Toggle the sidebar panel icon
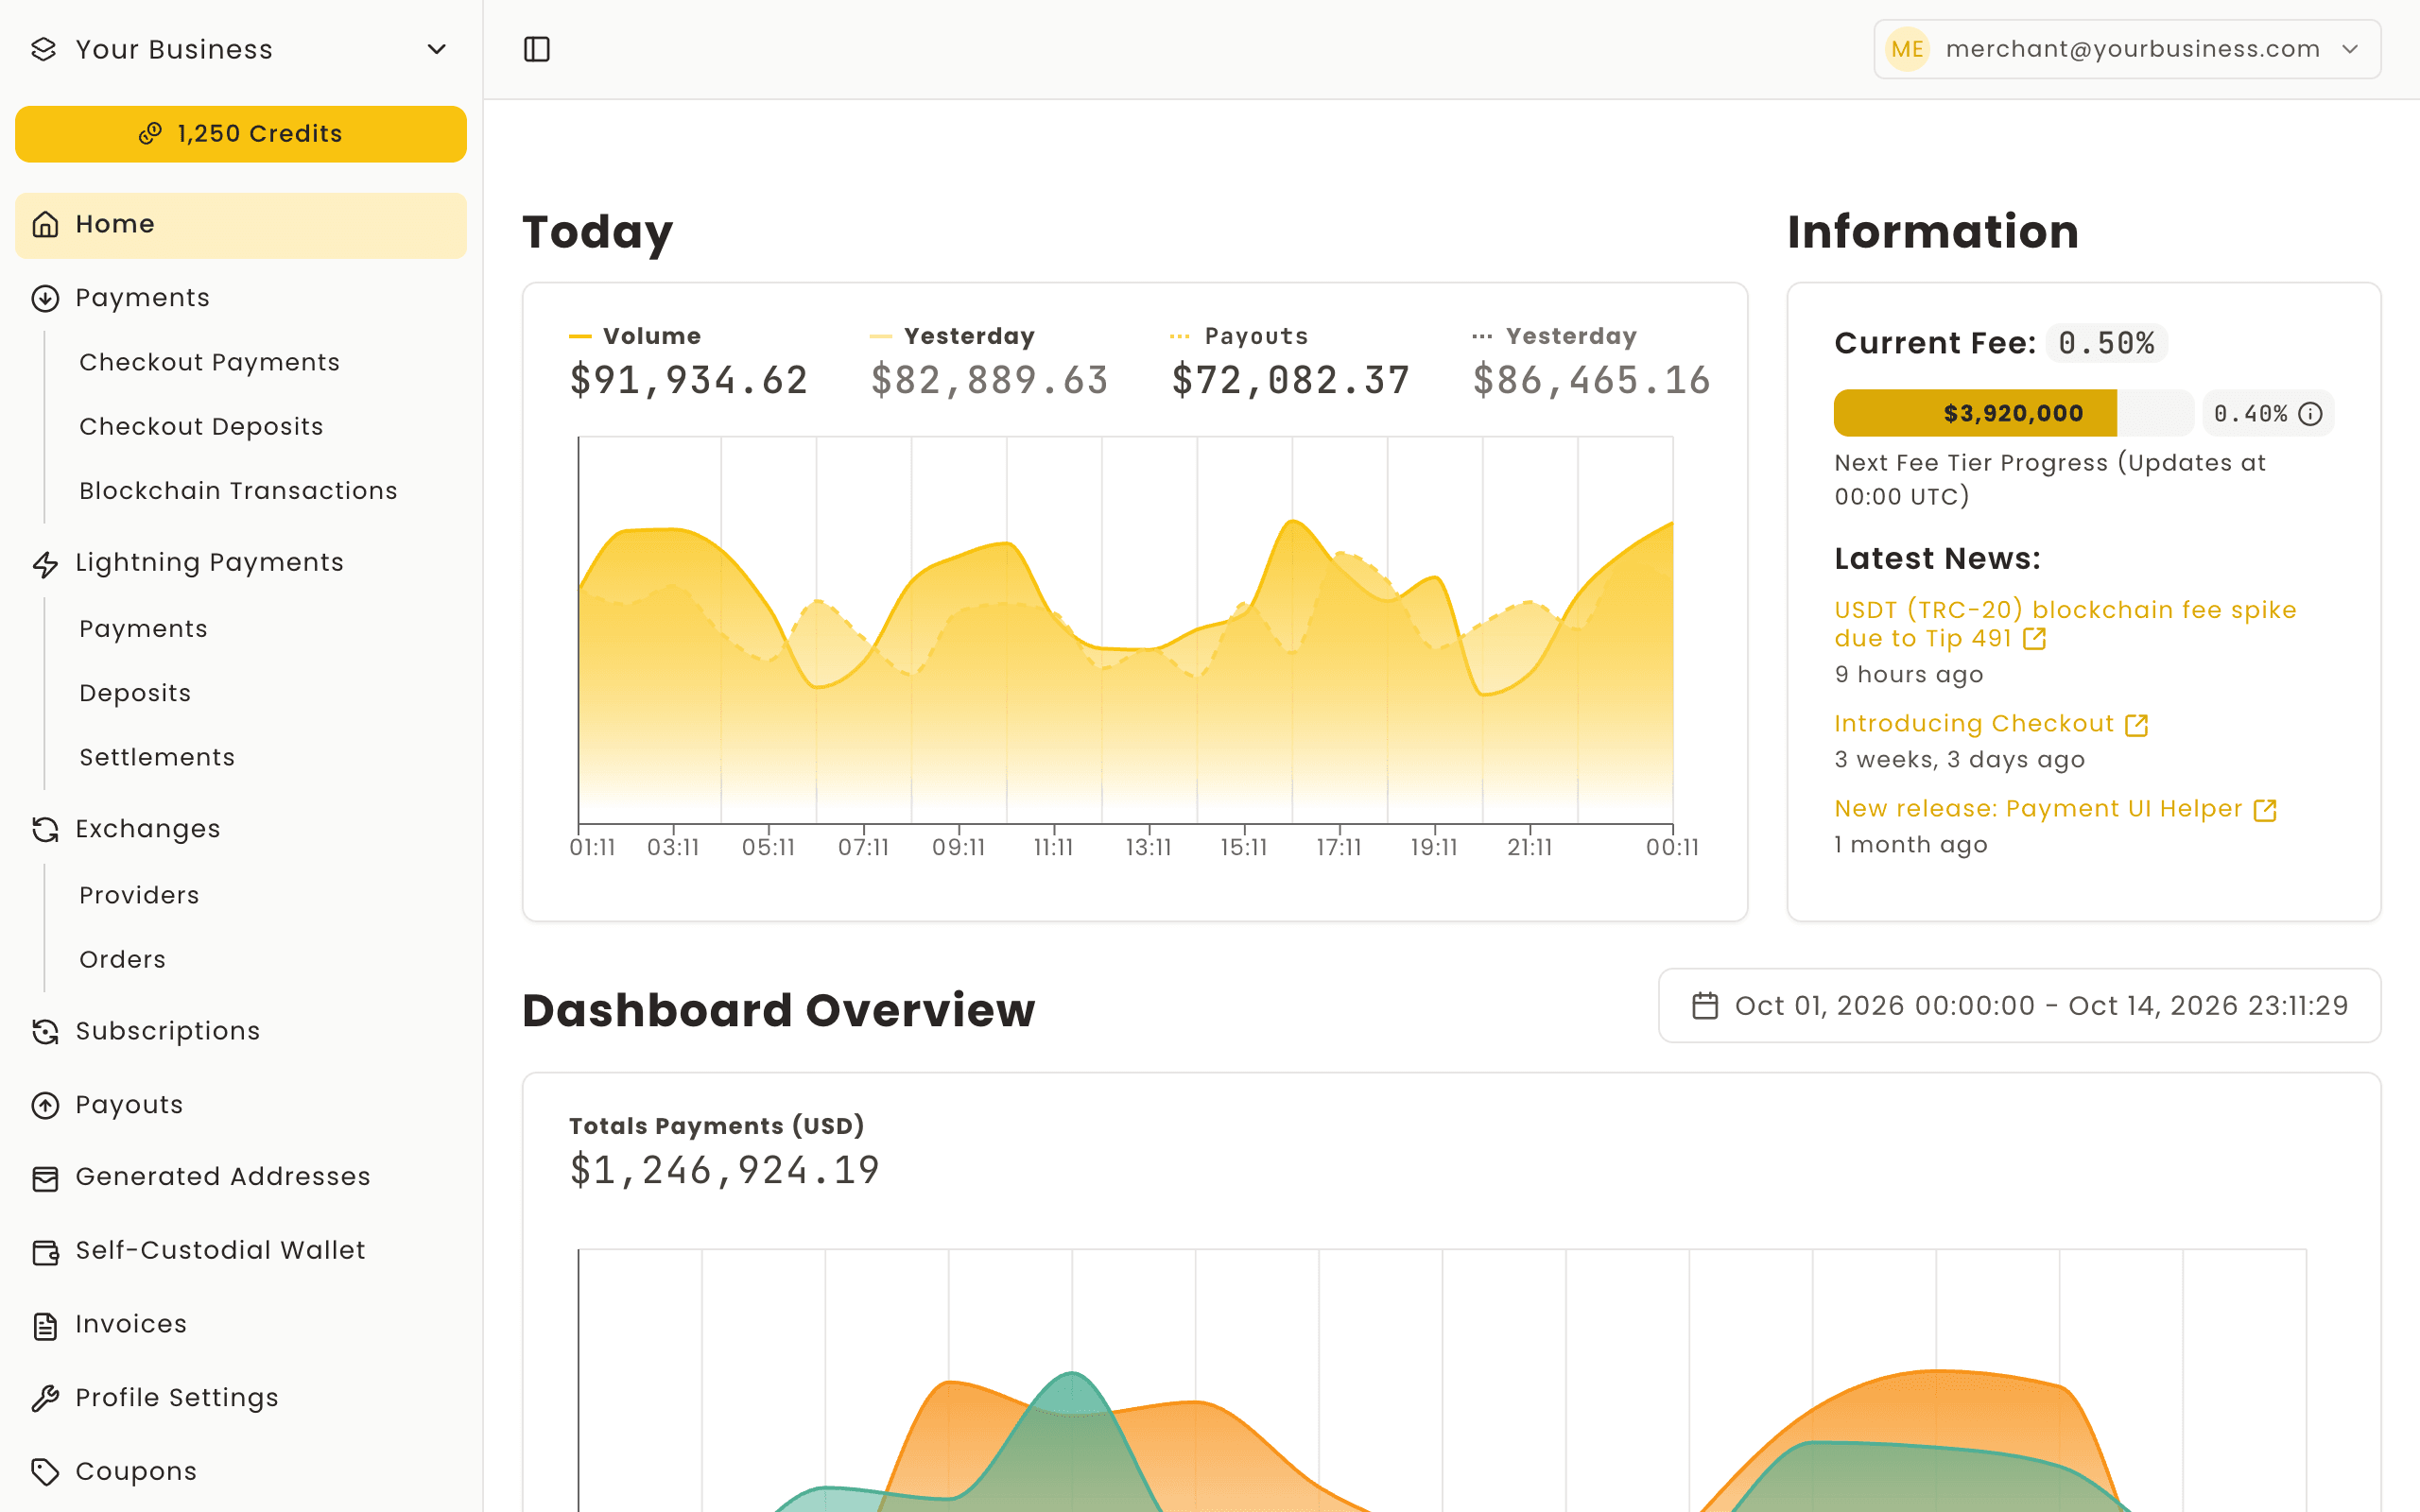Screen dimensions: 2420x1512 [x=537, y=49]
